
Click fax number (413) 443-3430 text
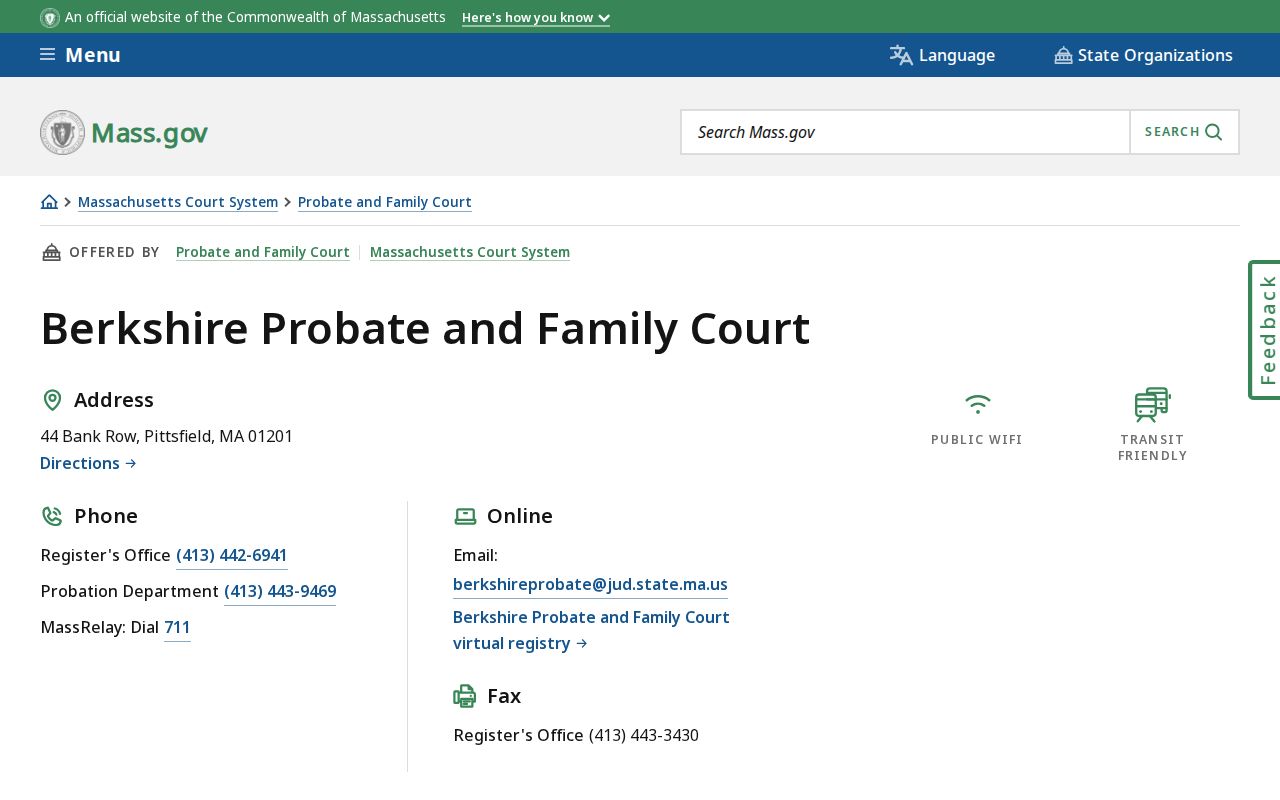(644, 735)
